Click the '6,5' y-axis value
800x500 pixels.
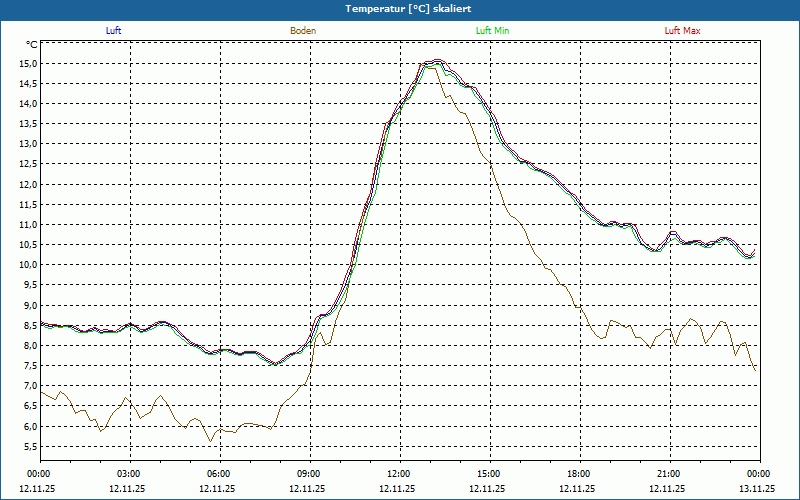coord(31,406)
